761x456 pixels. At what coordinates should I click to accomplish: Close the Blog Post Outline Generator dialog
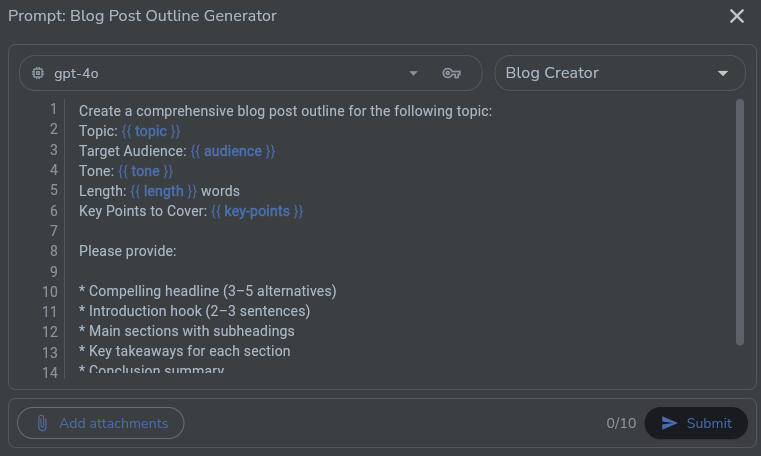[737, 16]
